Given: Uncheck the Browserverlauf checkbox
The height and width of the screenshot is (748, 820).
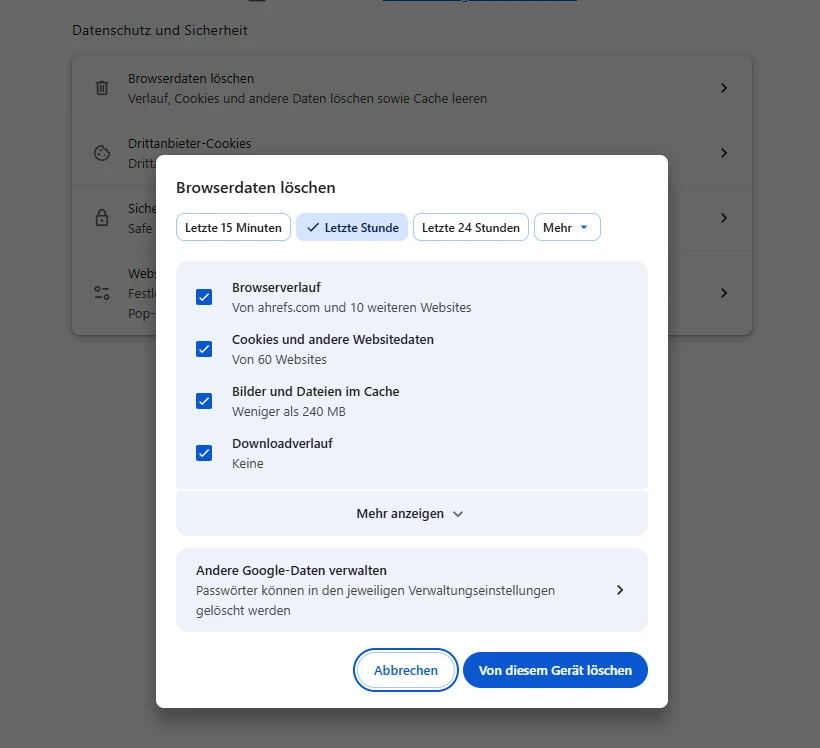Looking at the screenshot, I should point(204,297).
